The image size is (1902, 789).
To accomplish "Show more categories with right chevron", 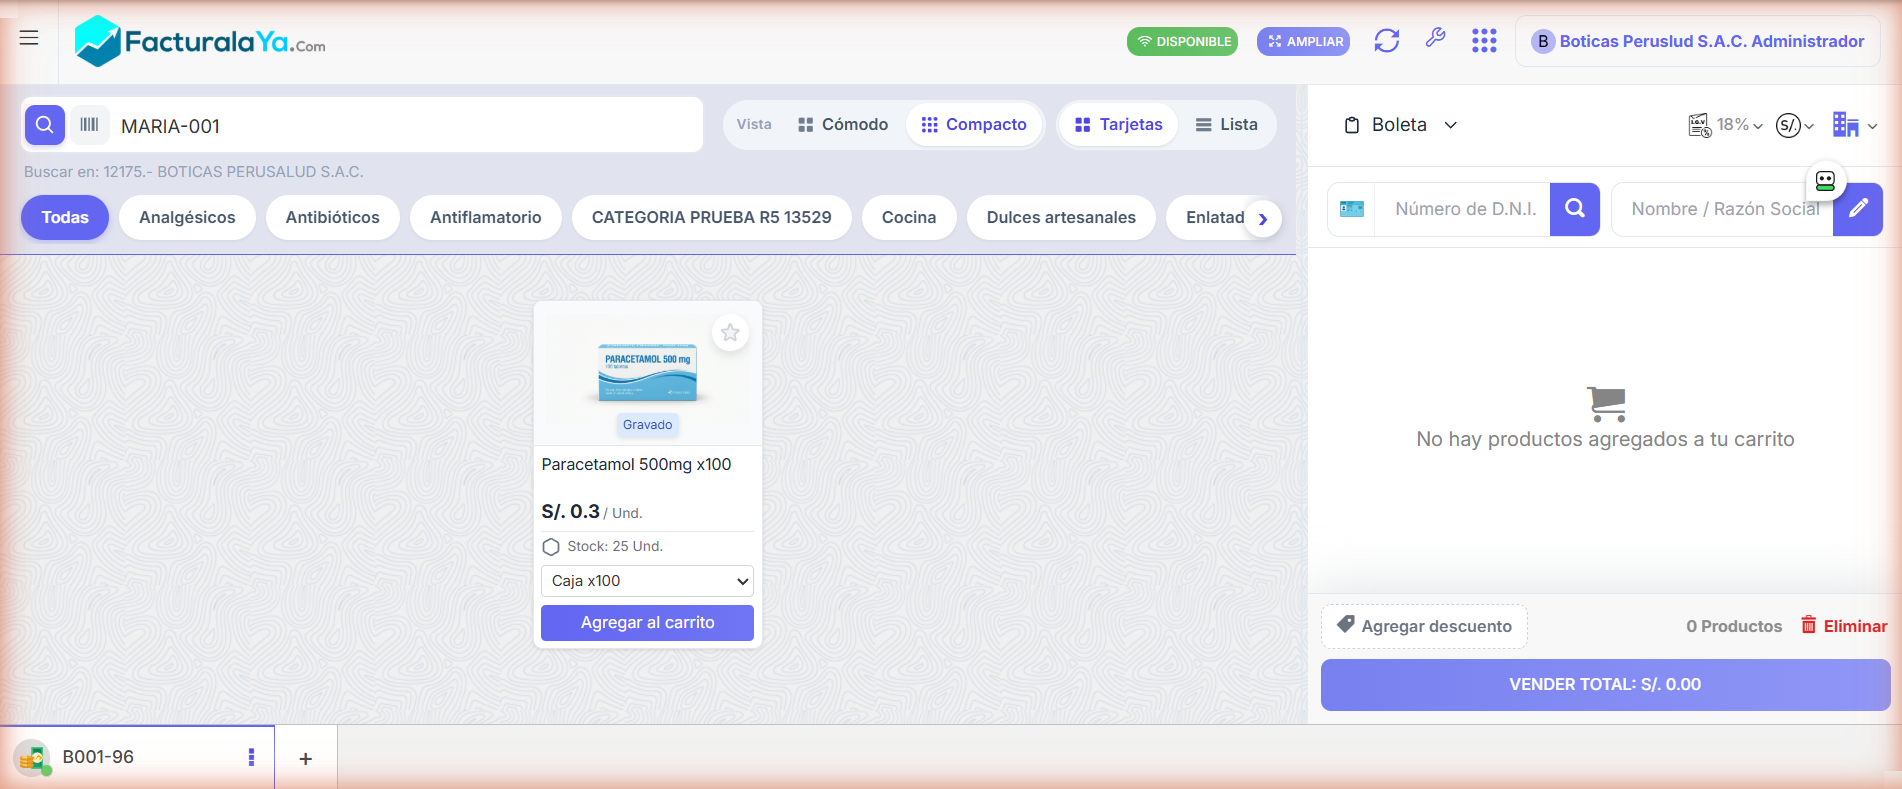I will coord(1263,219).
